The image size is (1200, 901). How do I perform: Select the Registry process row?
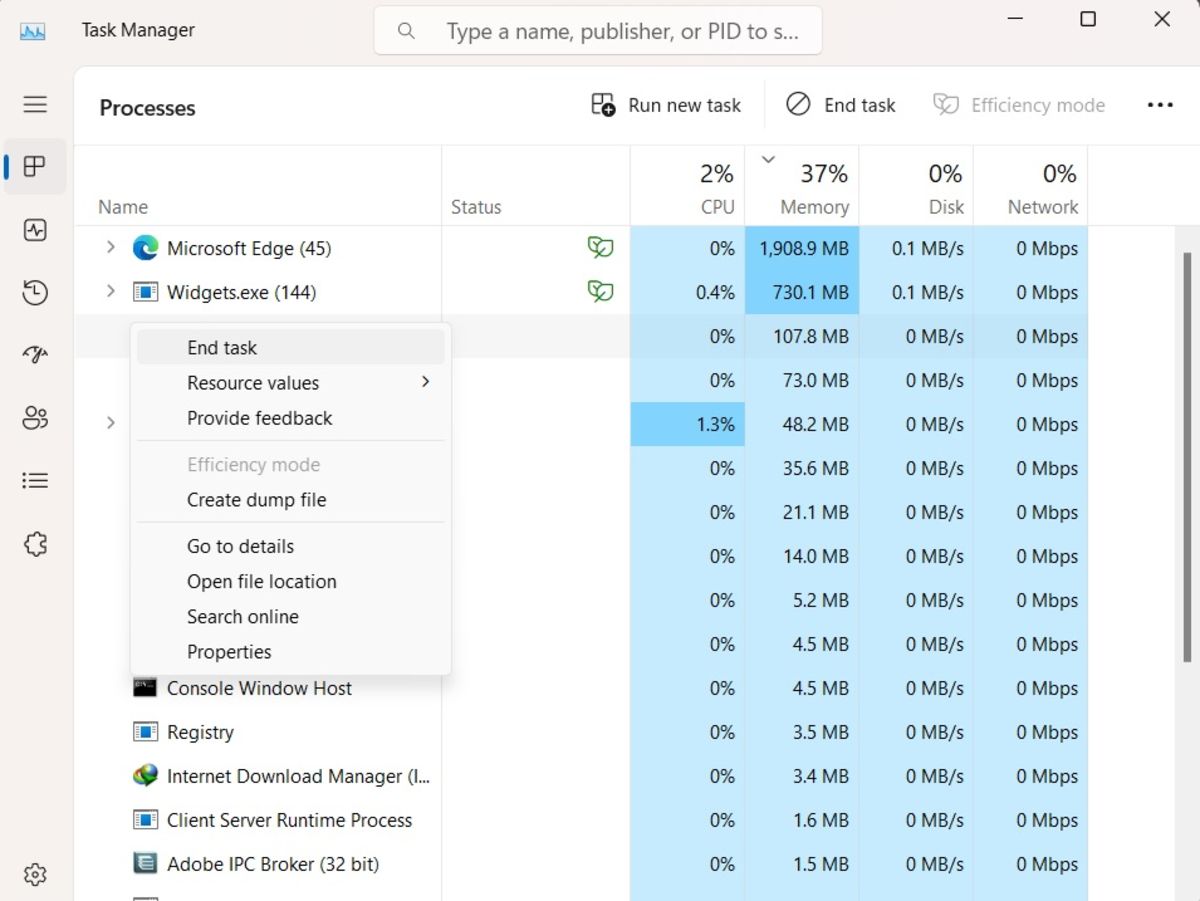(581, 732)
